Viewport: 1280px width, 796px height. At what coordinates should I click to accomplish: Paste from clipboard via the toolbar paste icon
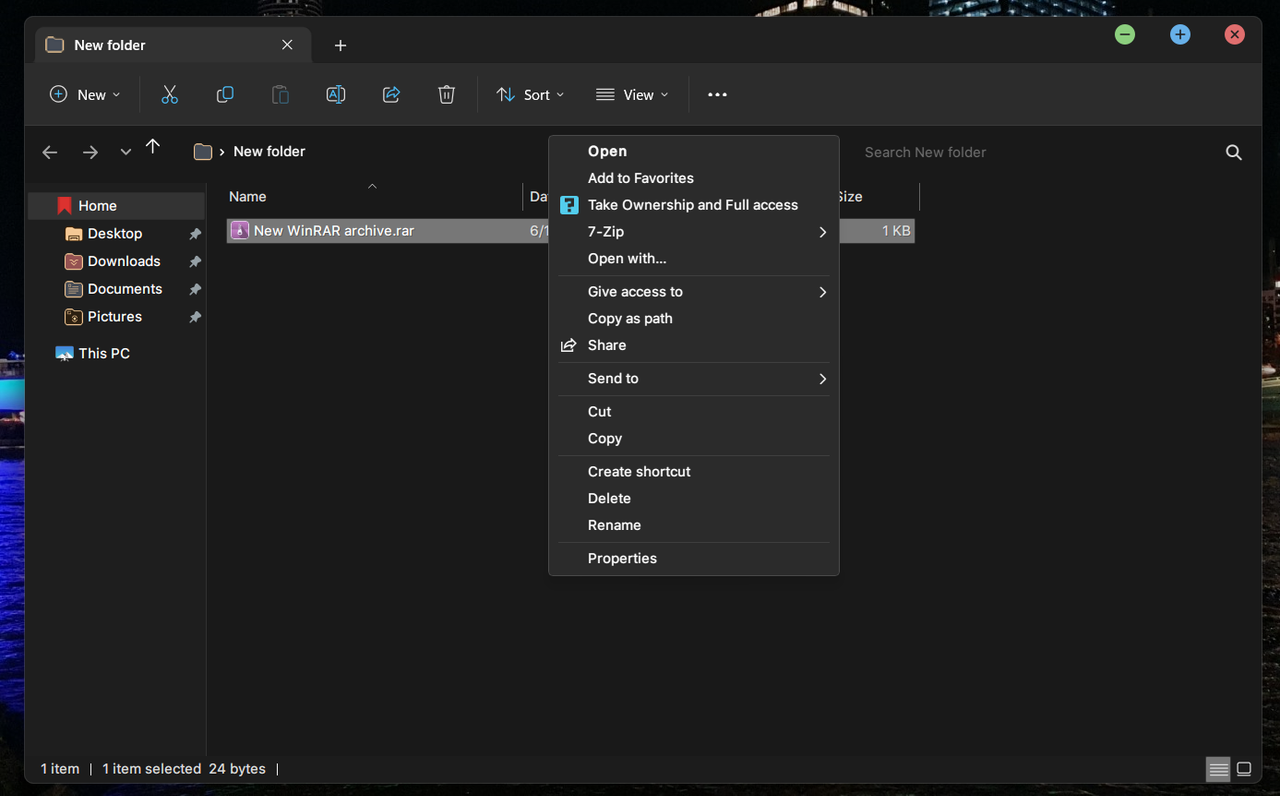pos(280,94)
